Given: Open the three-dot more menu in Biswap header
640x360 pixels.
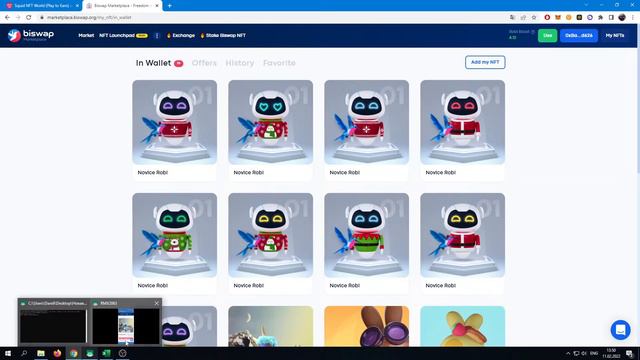Looking at the screenshot, I should (157, 36).
